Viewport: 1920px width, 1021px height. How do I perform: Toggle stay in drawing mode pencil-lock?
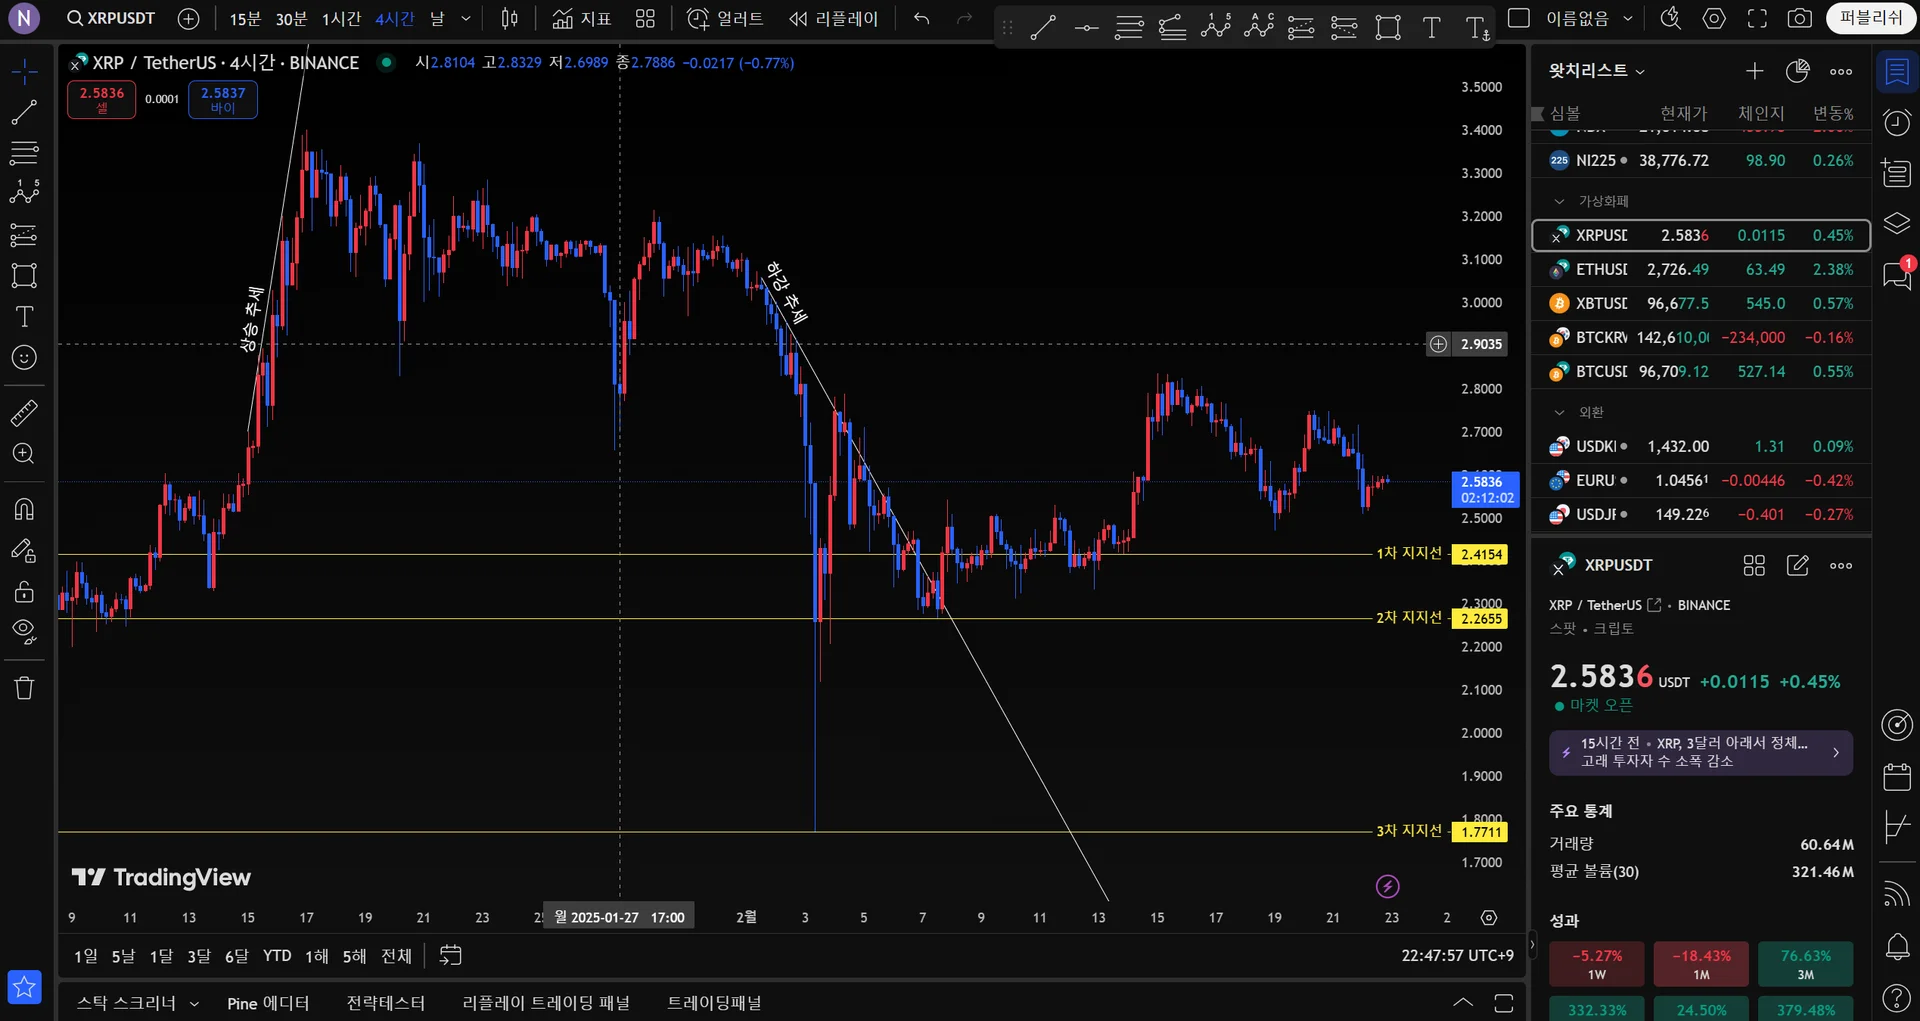[x=24, y=550]
